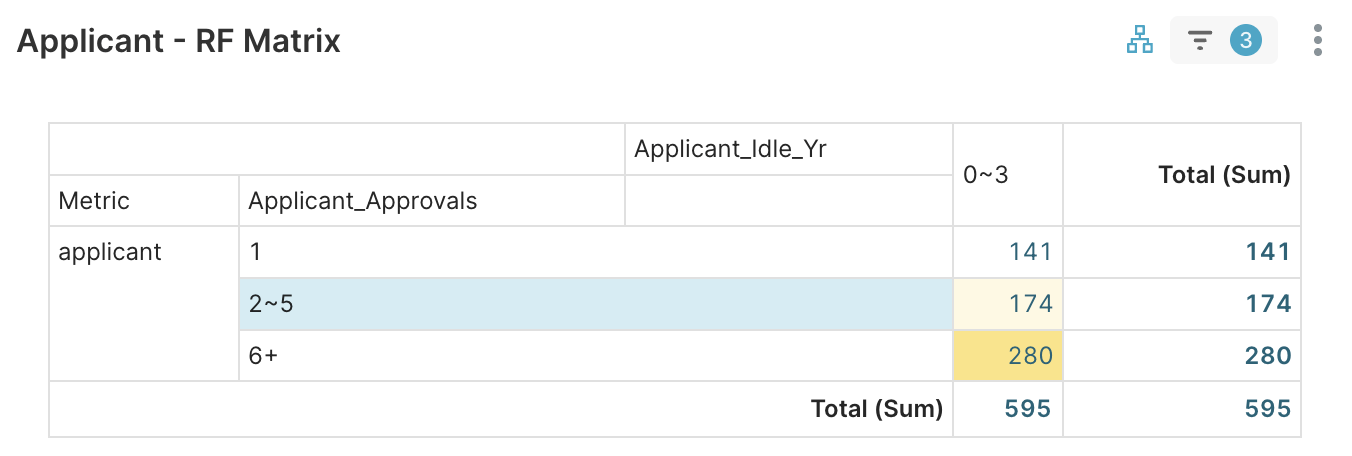Click the Total (Sum) row label

click(876, 408)
